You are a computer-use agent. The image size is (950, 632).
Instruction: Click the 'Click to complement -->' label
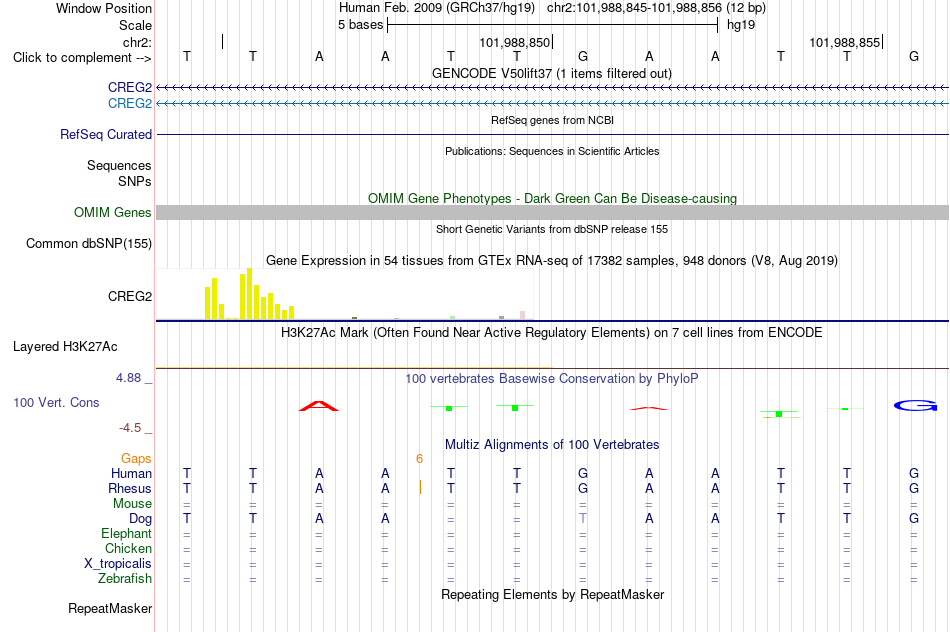82,58
